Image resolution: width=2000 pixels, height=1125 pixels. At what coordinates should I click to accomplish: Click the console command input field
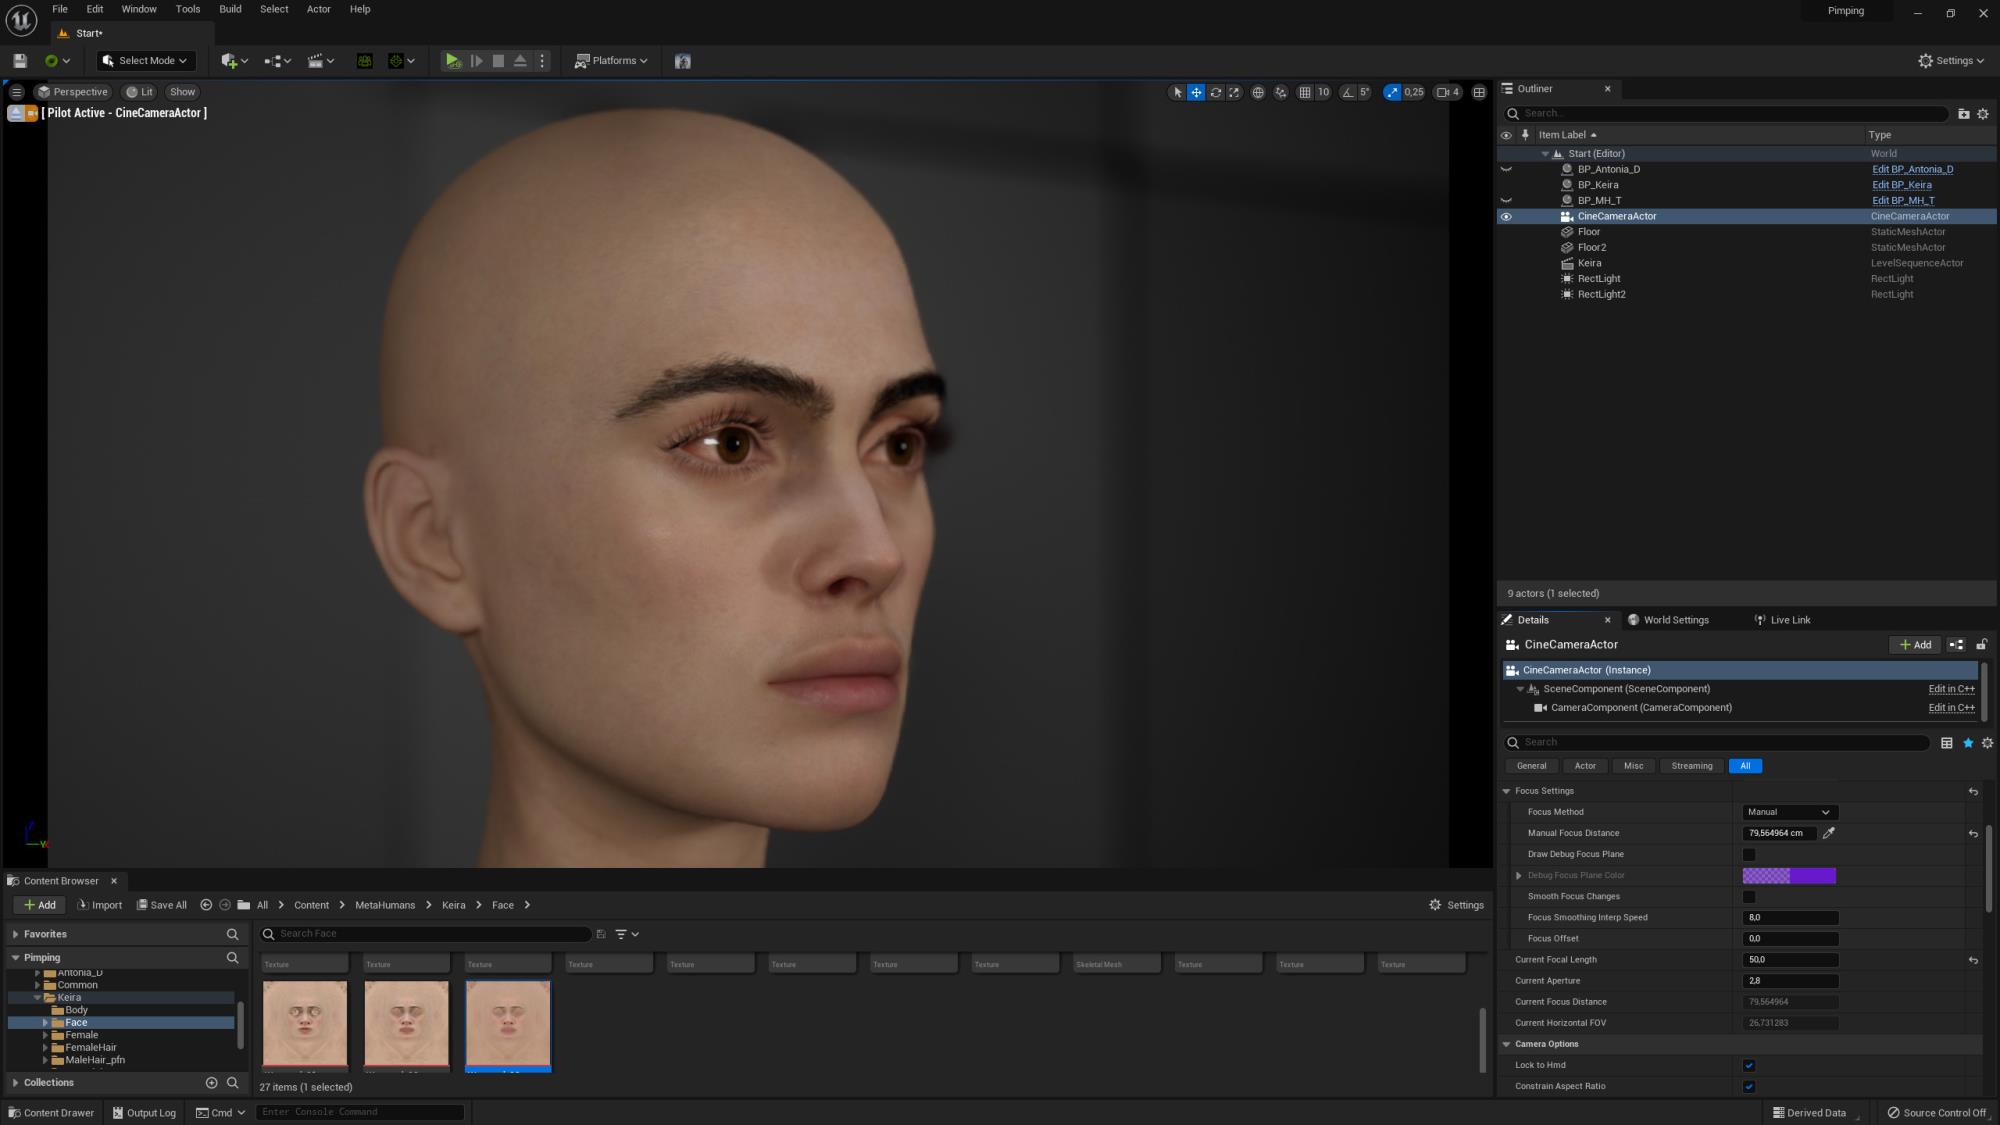360,1112
